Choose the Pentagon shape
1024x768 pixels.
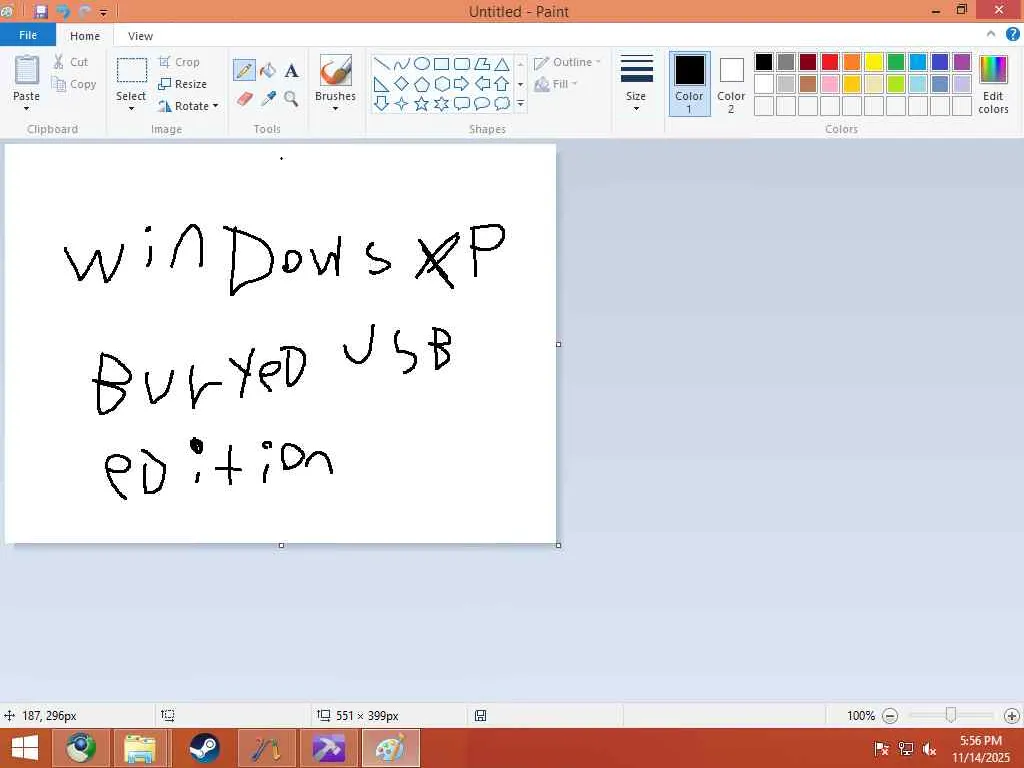pos(422,84)
